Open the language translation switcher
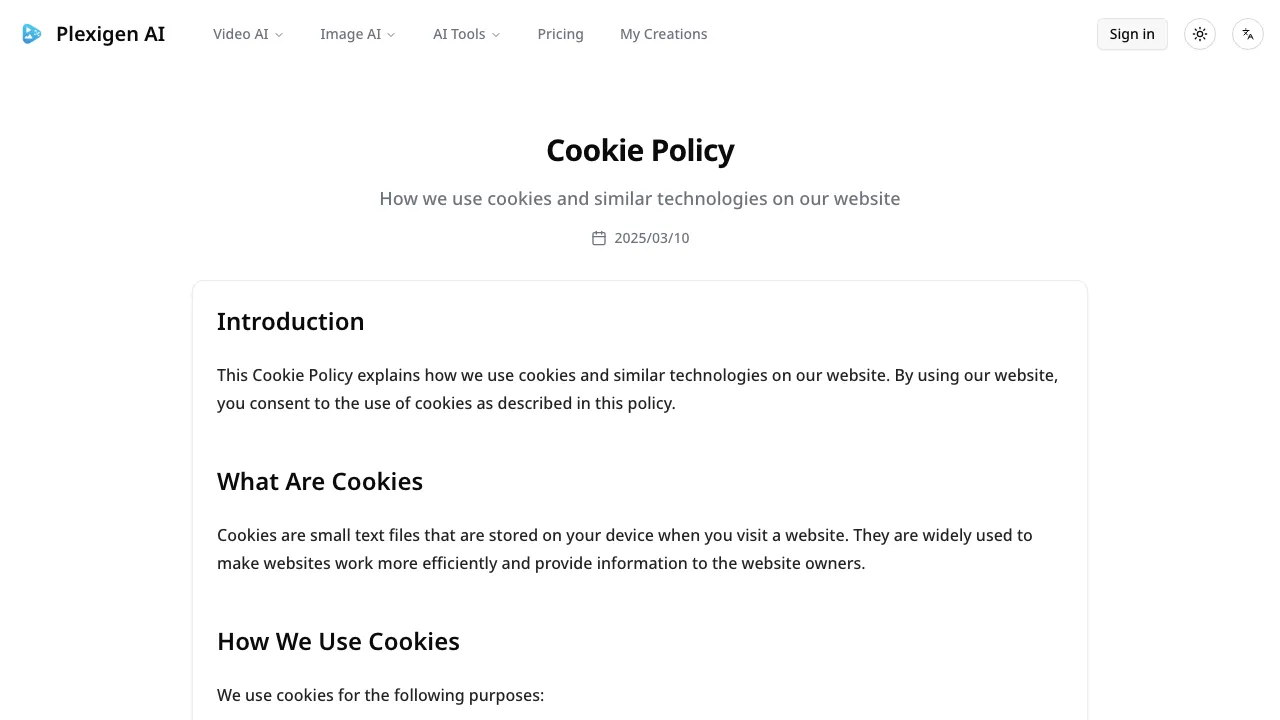1280x720 pixels. [1248, 34]
